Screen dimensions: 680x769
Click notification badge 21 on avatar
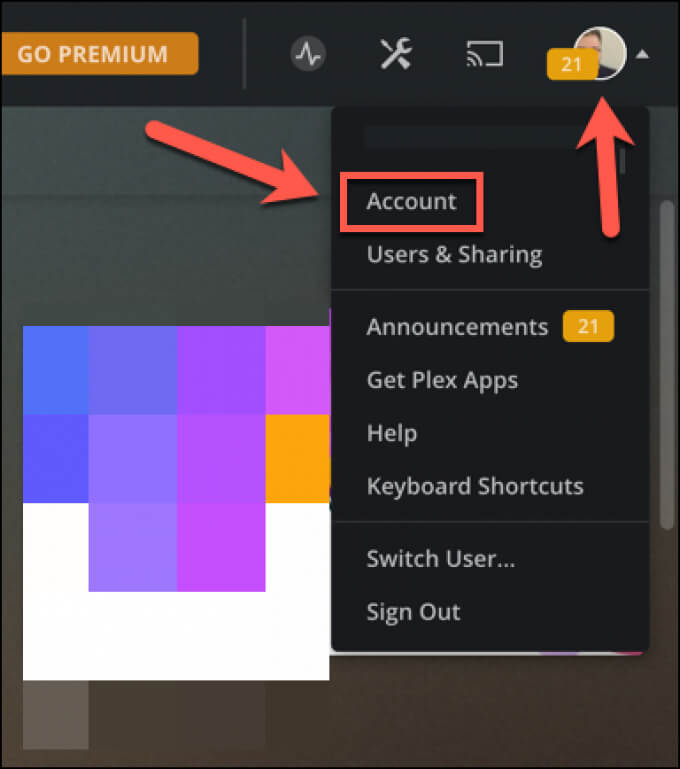tap(572, 64)
